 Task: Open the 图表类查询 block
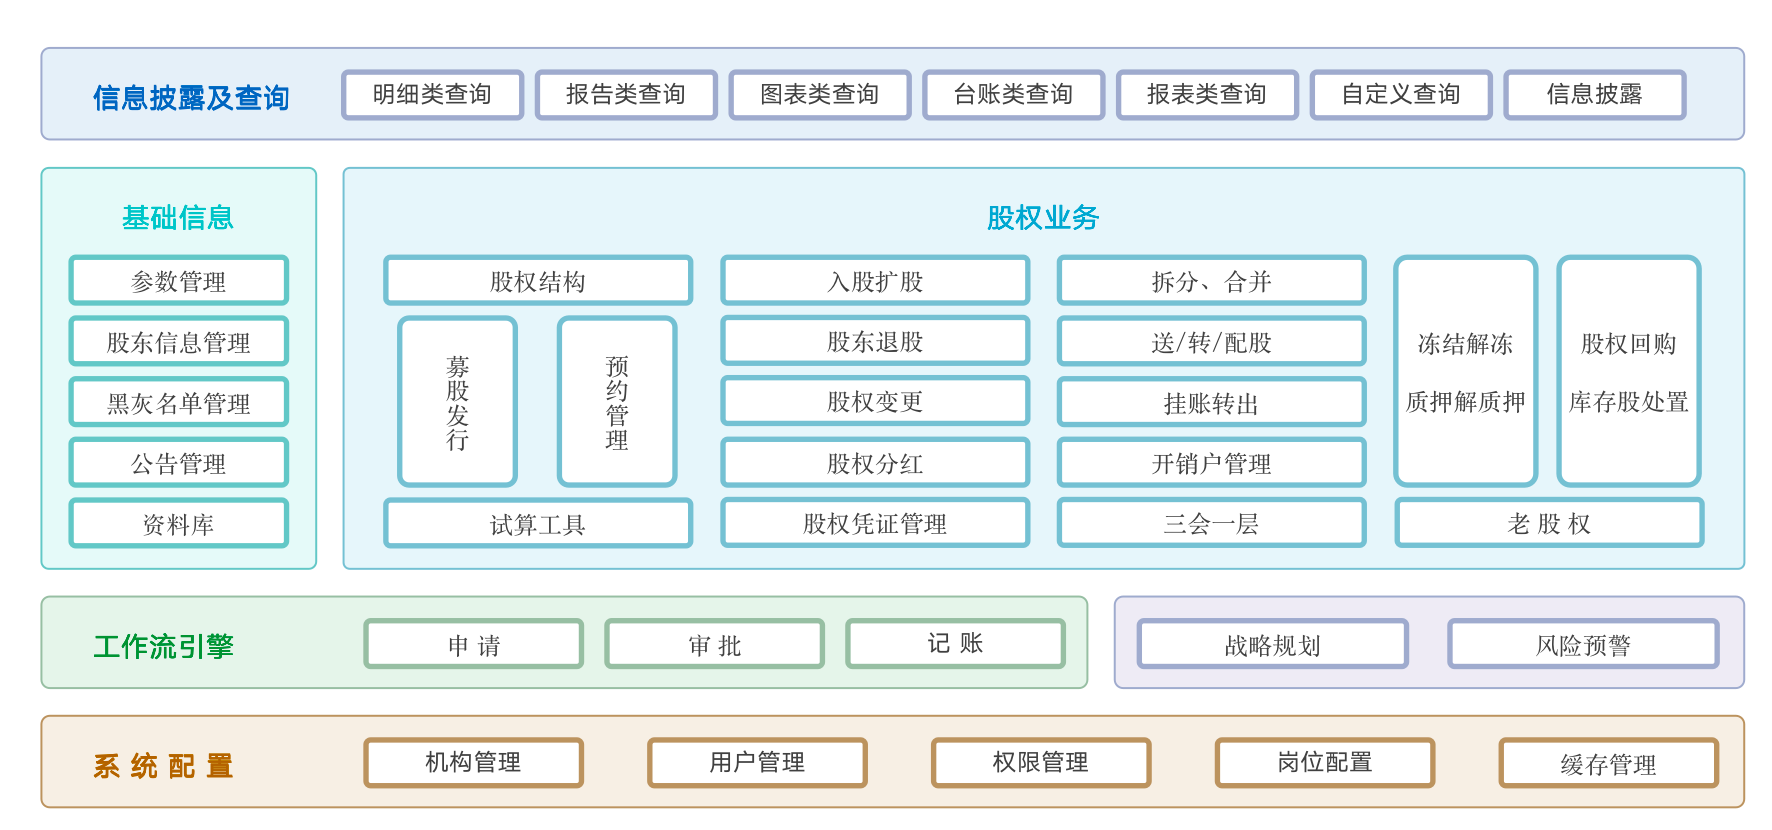click(x=819, y=95)
